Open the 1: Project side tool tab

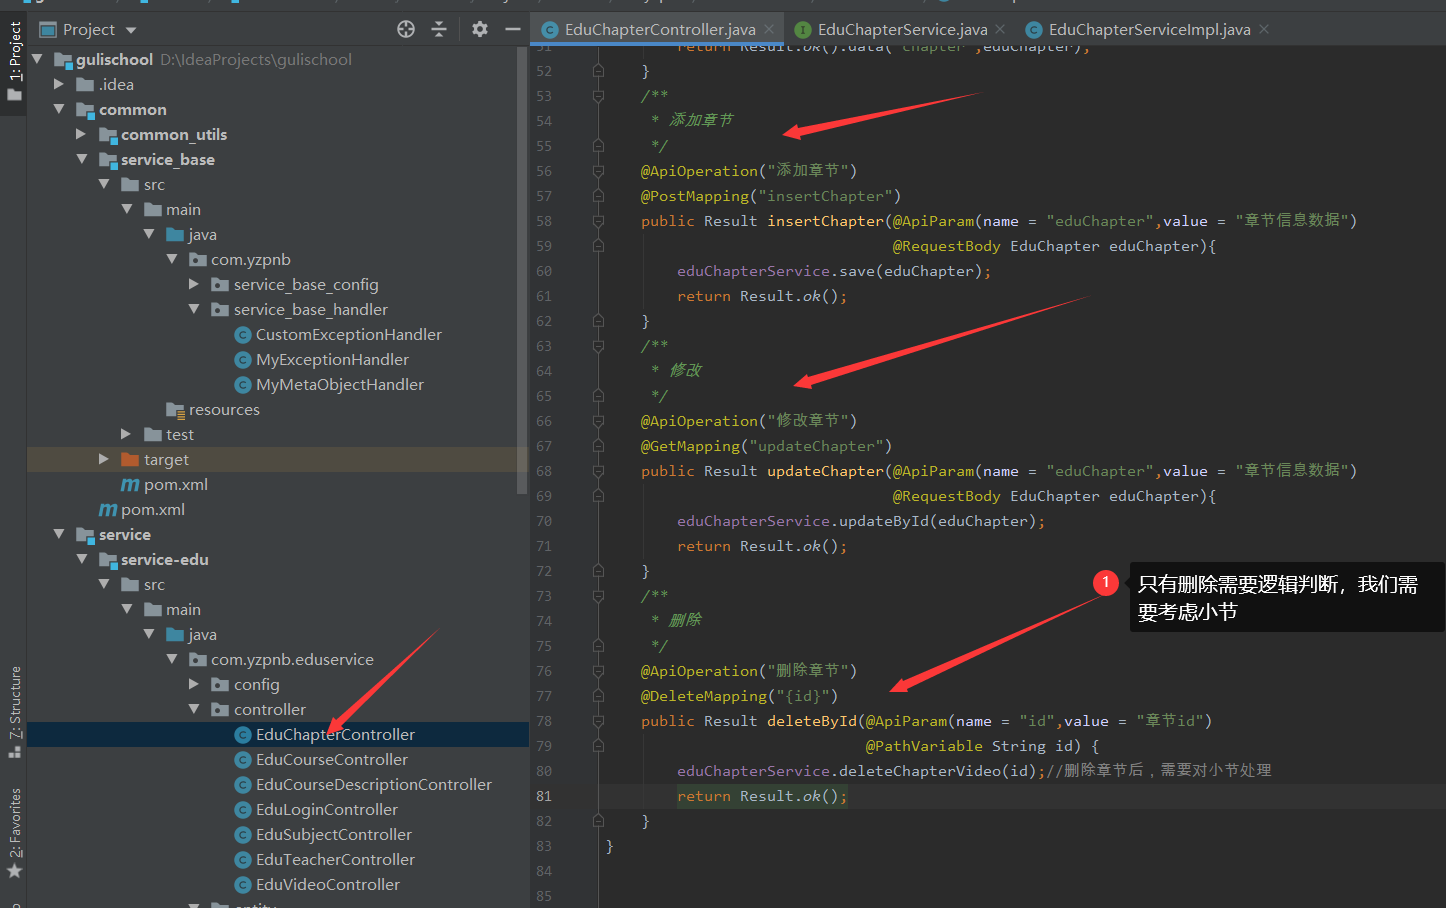point(14,62)
